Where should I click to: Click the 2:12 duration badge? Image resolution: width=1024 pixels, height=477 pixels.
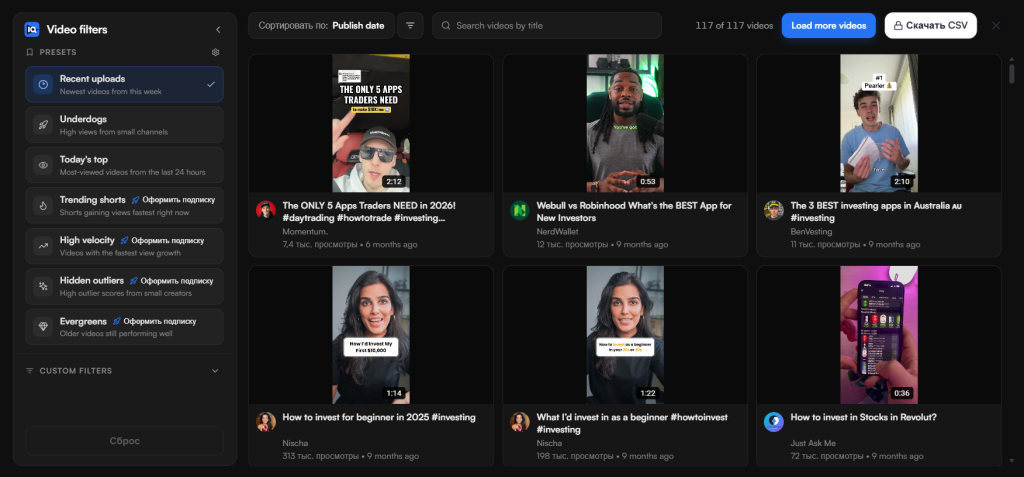pos(393,181)
